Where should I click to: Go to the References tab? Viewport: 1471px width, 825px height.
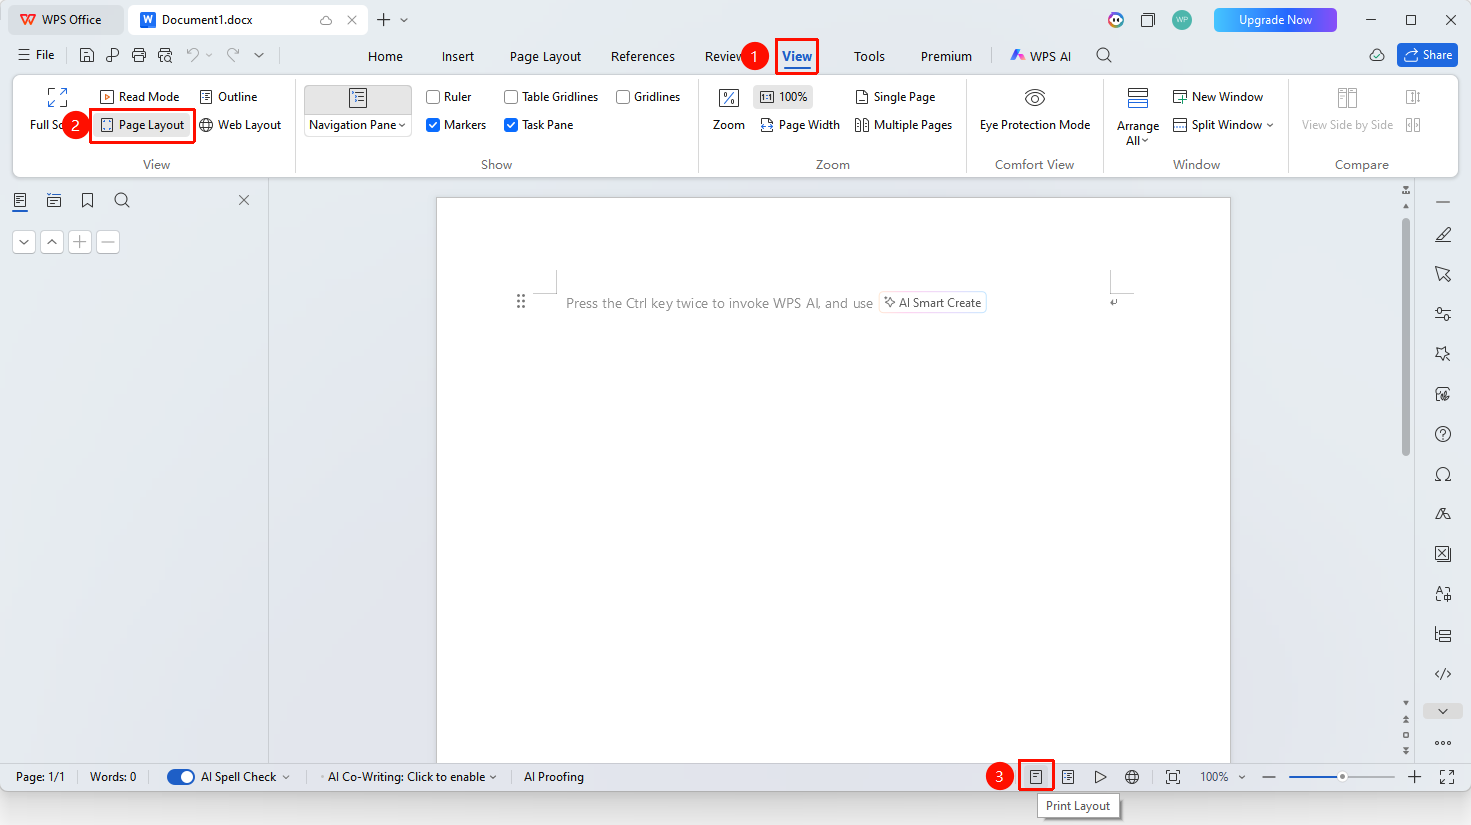pos(643,56)
